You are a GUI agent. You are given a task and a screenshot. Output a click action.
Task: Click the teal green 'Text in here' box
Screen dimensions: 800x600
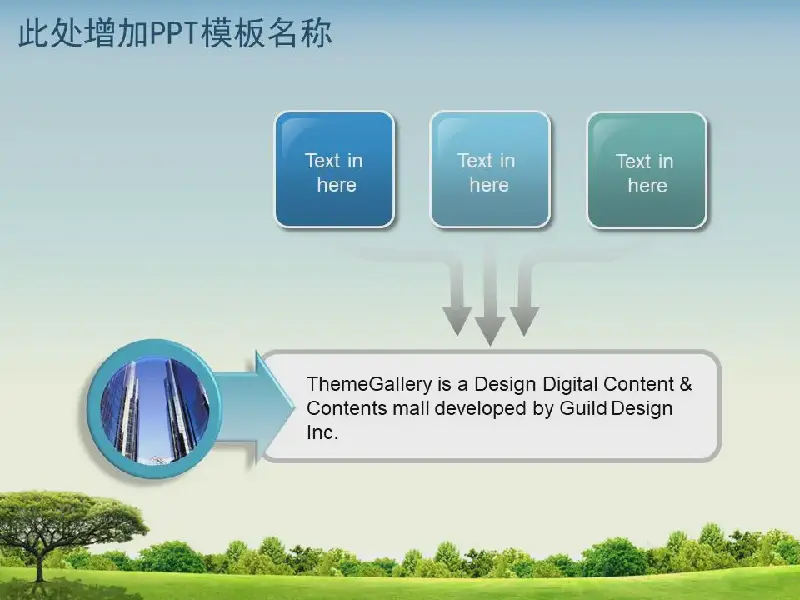pyautogui.click(x=647, y=170)
